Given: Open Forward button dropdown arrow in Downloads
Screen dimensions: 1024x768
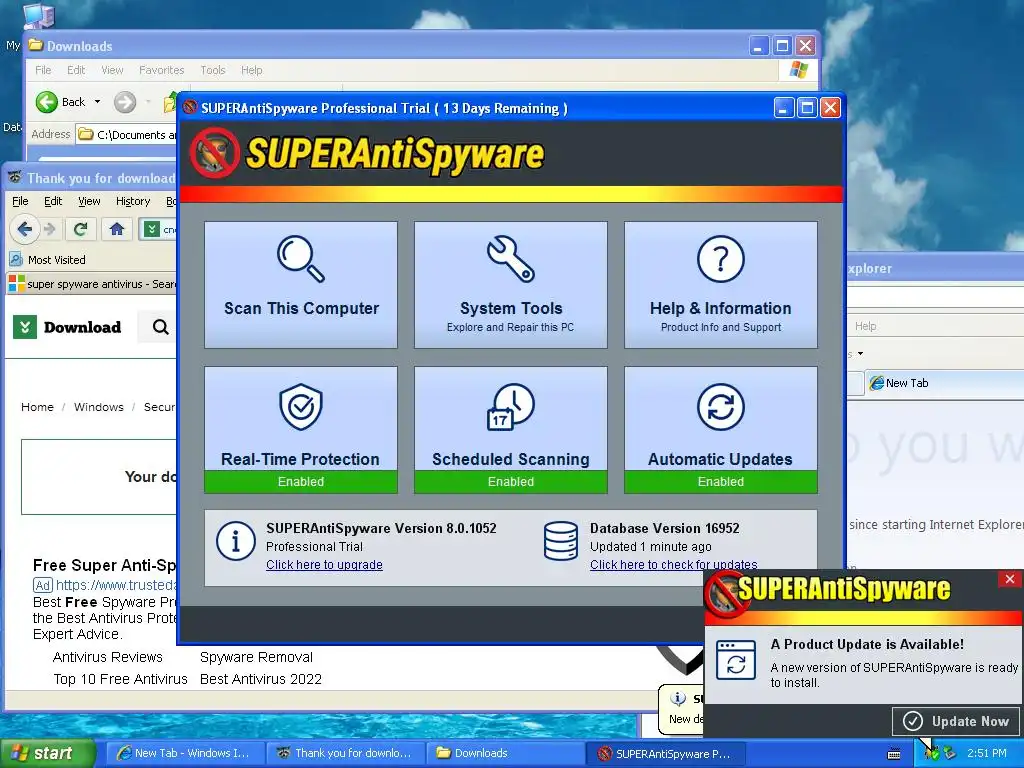Looking at the screenshot, I should point(148,102).
